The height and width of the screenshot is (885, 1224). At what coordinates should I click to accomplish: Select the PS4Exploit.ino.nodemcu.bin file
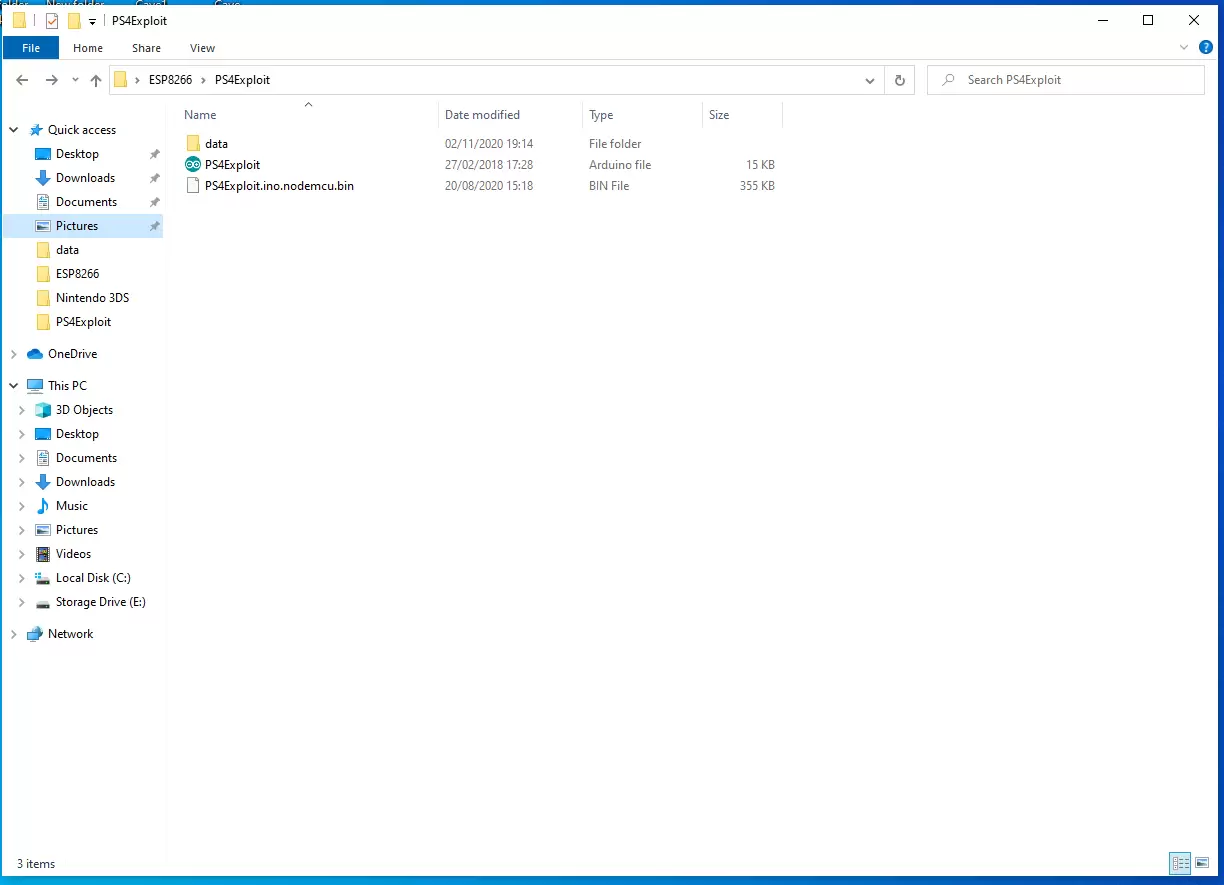click(279, 186)
